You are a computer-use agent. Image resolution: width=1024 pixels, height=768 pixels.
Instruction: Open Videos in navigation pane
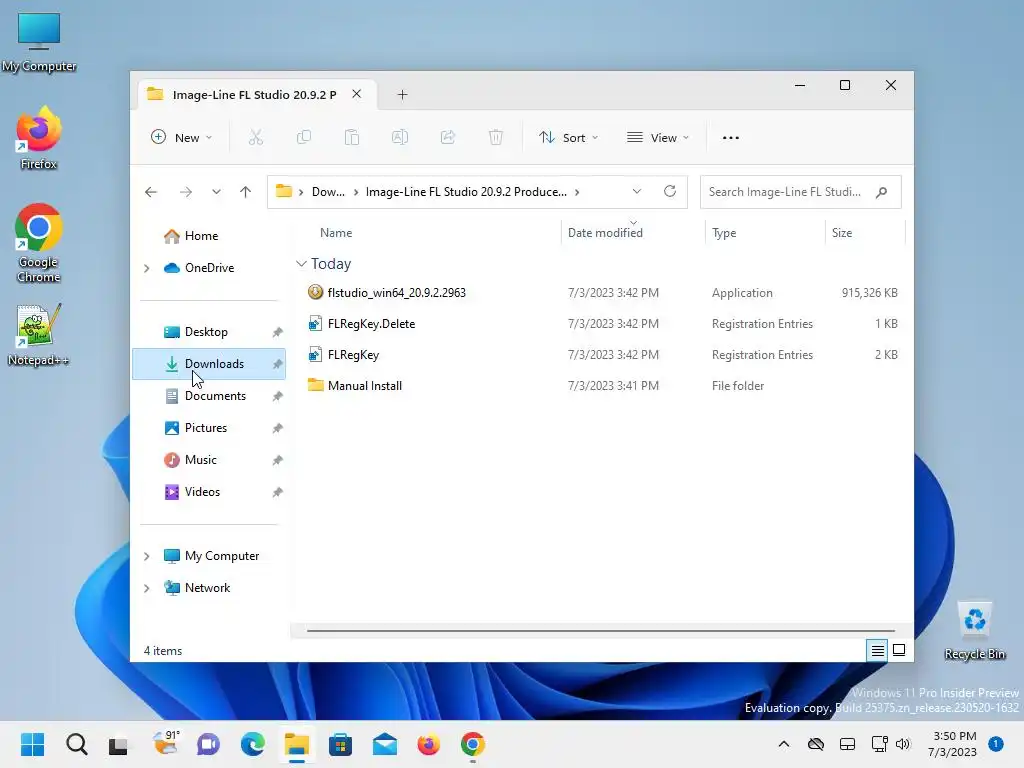pos(209,492)
